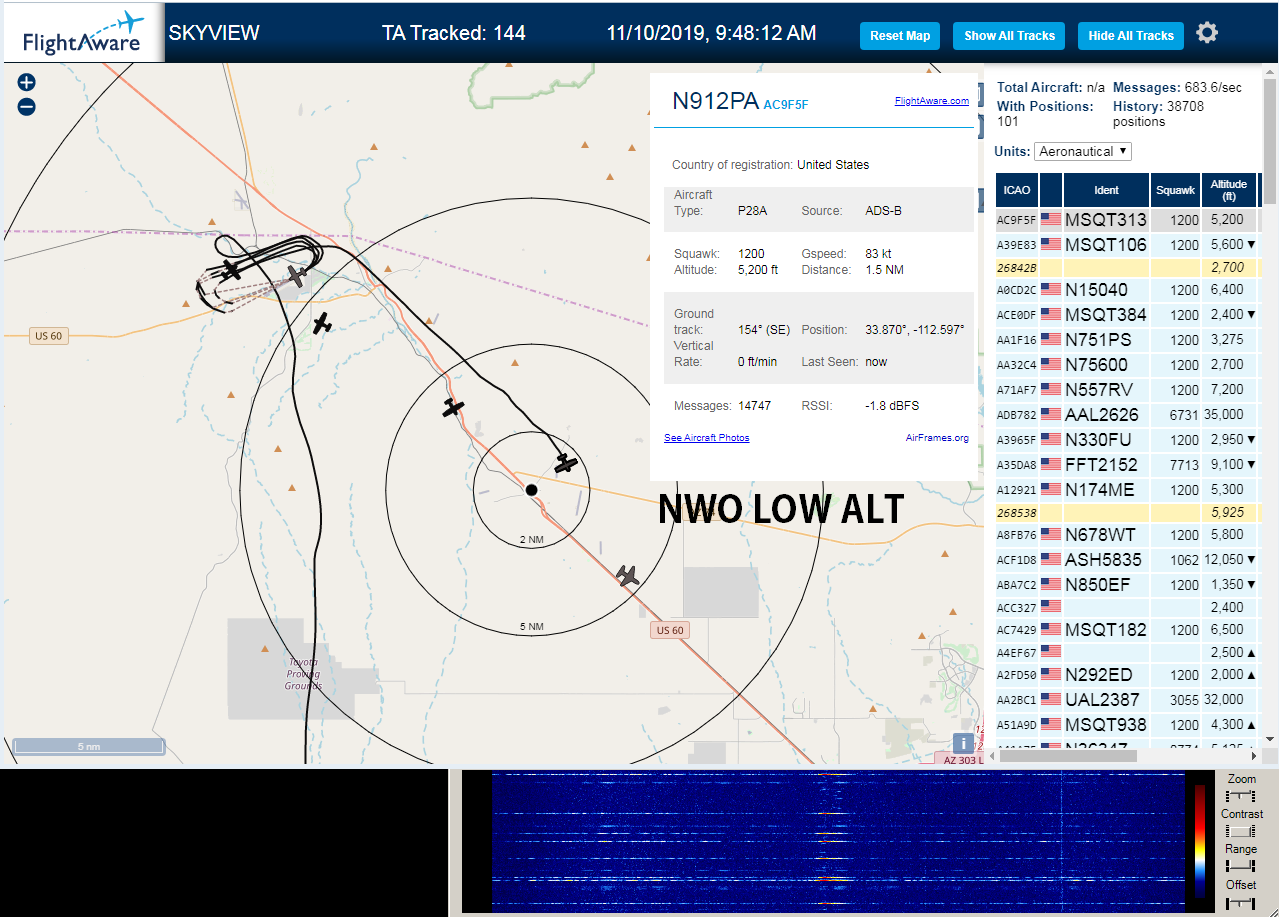Open the settings gear menu

(x=1207, y=33)
